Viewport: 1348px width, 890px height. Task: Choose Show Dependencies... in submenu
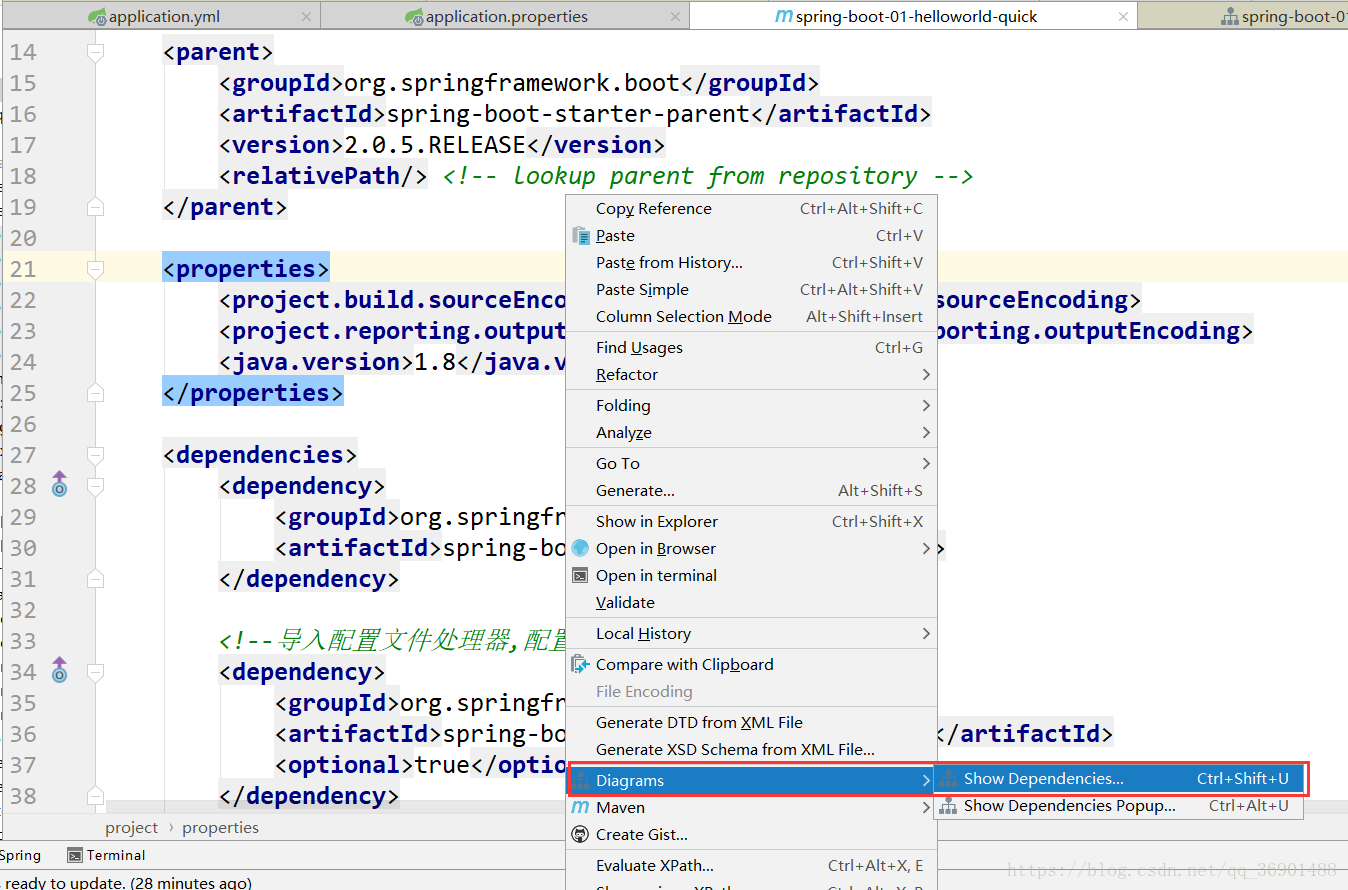point(1119,779)
